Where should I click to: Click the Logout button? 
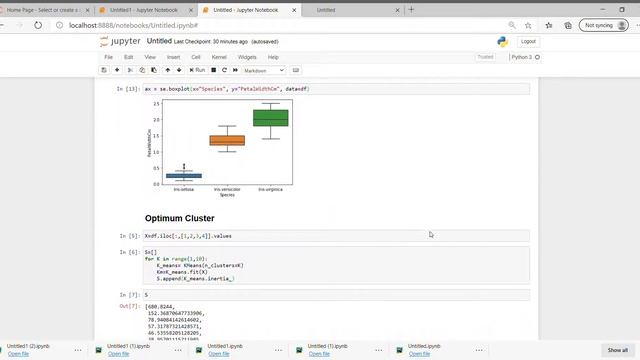point(528,42)
